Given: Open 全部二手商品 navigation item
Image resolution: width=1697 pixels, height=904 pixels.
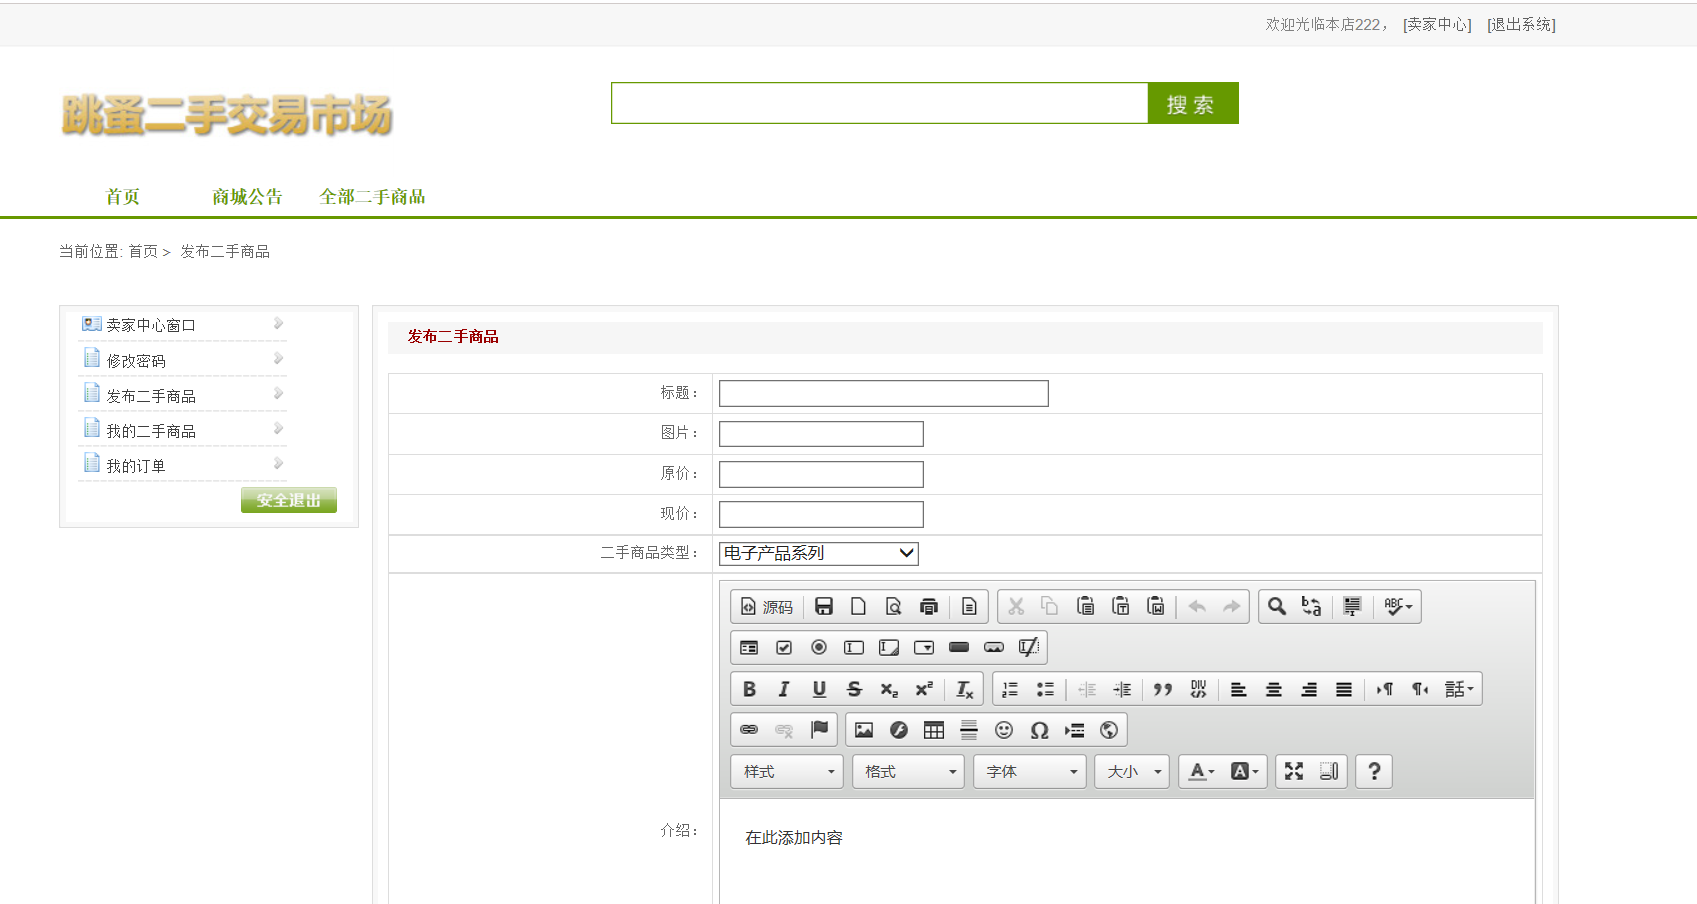Looking at the screenshot, I should point(372,197).
